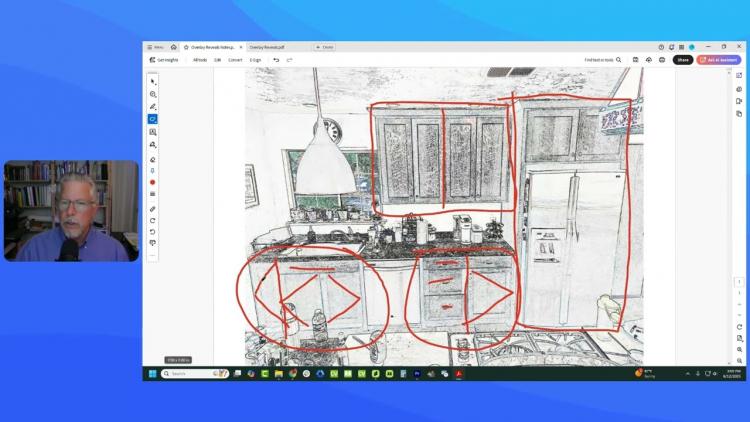750x422 pixels.
Task: Go to Acrobat Home icon
Action: pyautogui.click(x=174, y=47)
